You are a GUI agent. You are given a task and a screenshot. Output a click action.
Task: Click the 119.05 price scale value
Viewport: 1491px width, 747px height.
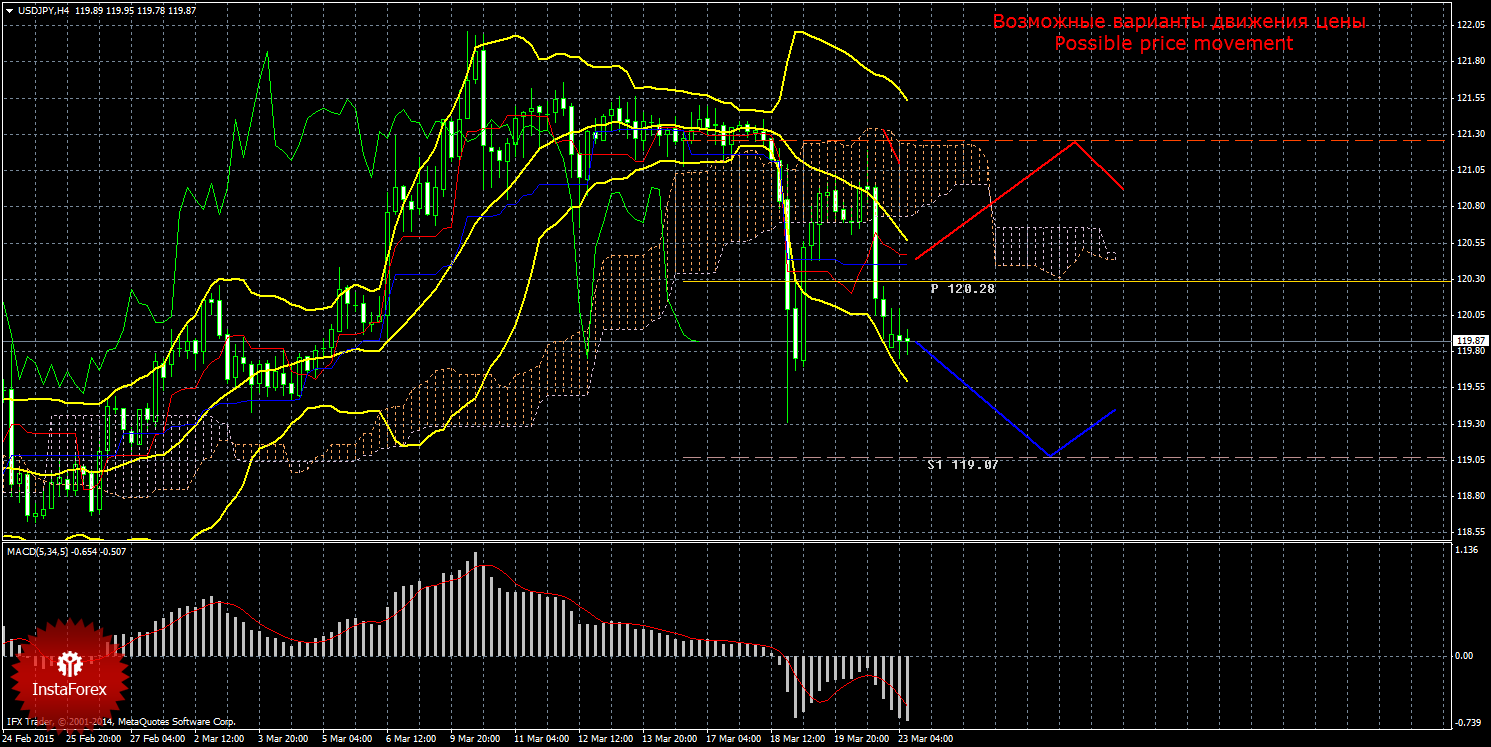coord(1469,460)
